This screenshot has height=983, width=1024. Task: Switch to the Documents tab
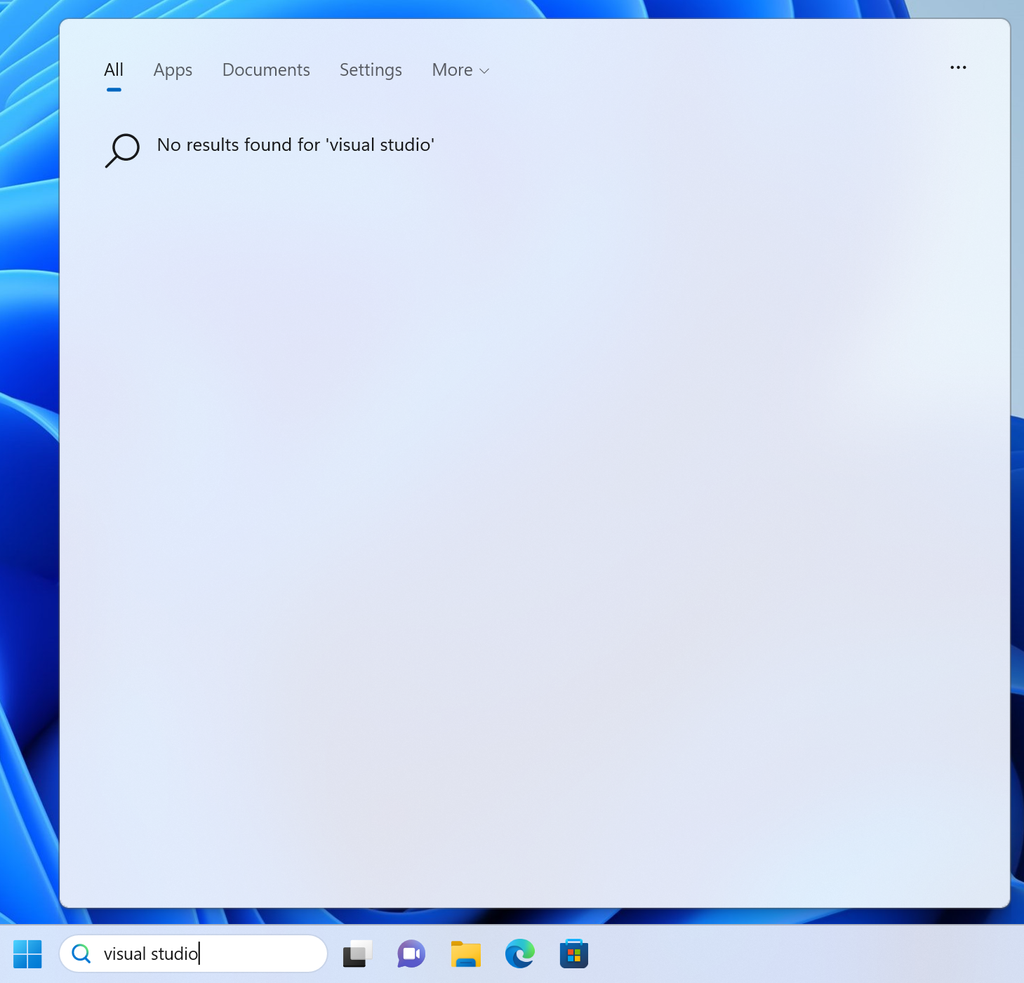[x=265, y=70]
